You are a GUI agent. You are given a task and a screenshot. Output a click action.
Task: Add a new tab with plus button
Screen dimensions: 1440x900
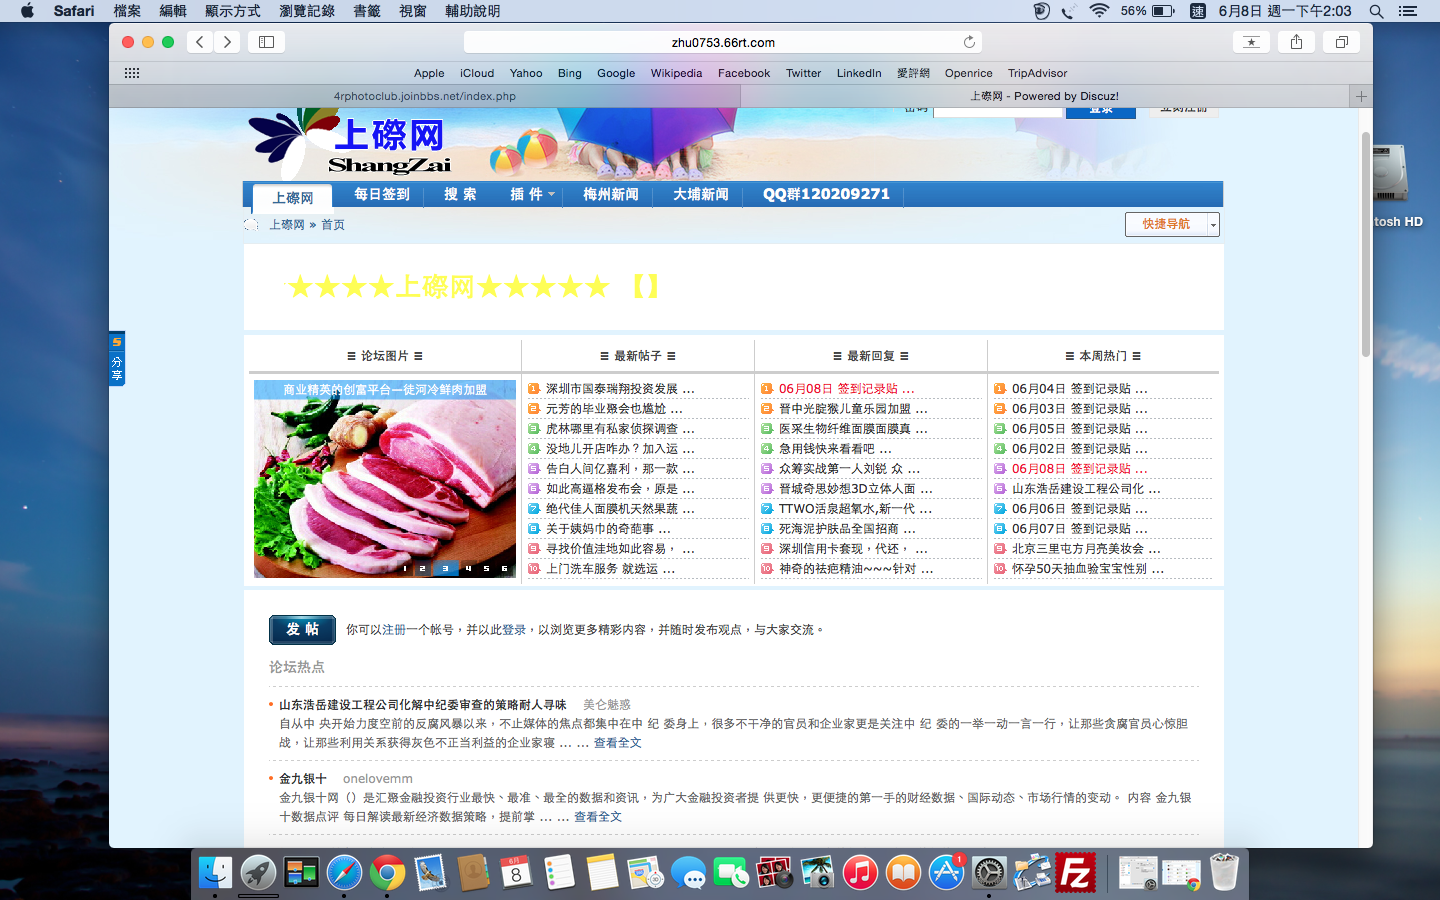tap(1361, 96)
